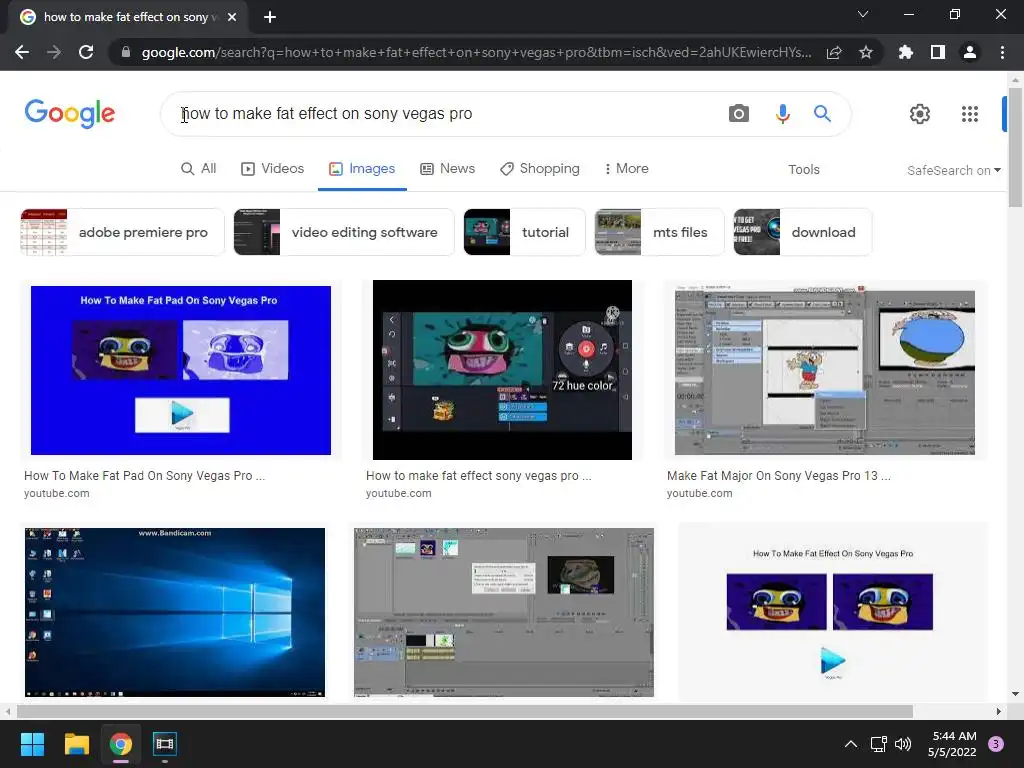This screenshot has width=1024, height=768.
Task: Show hidden system tray icons
Action: (850, 744)
